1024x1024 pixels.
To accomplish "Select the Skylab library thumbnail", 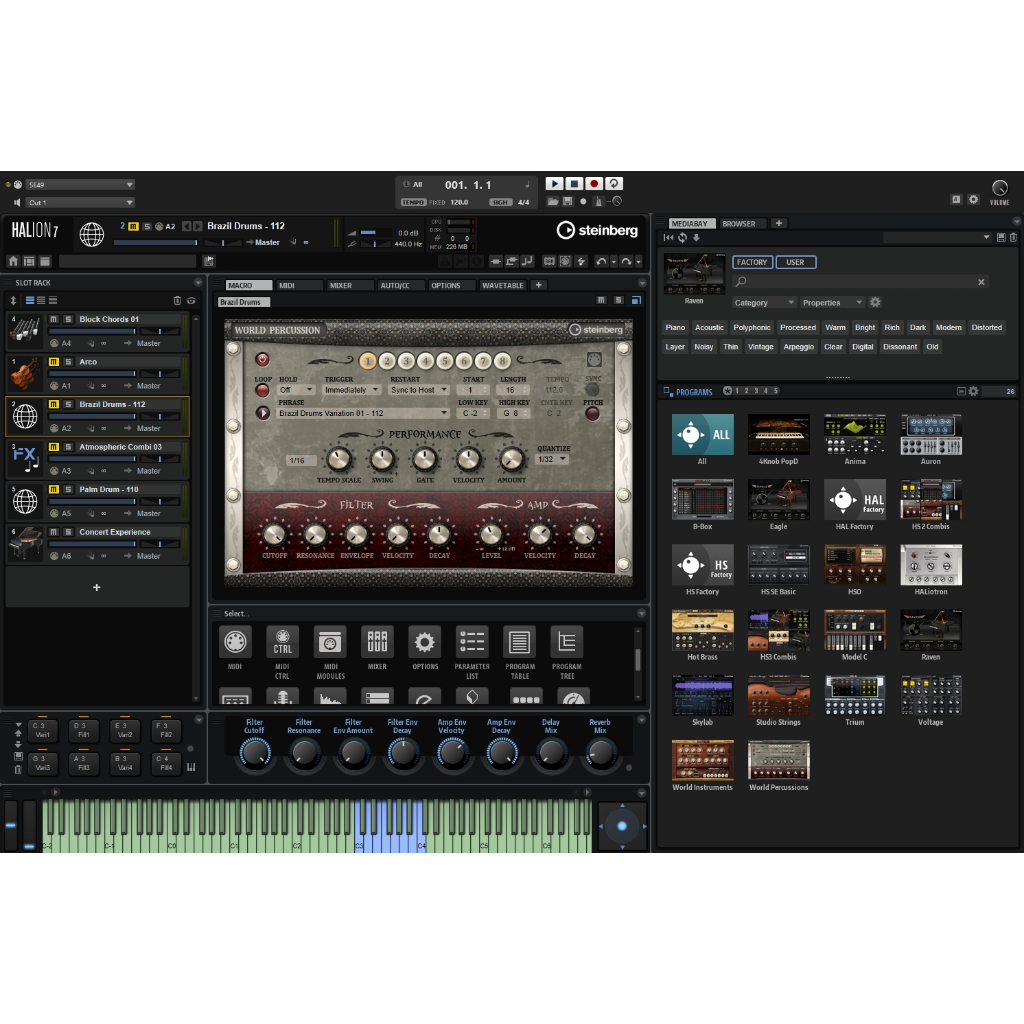I will (x=702, y=695).
